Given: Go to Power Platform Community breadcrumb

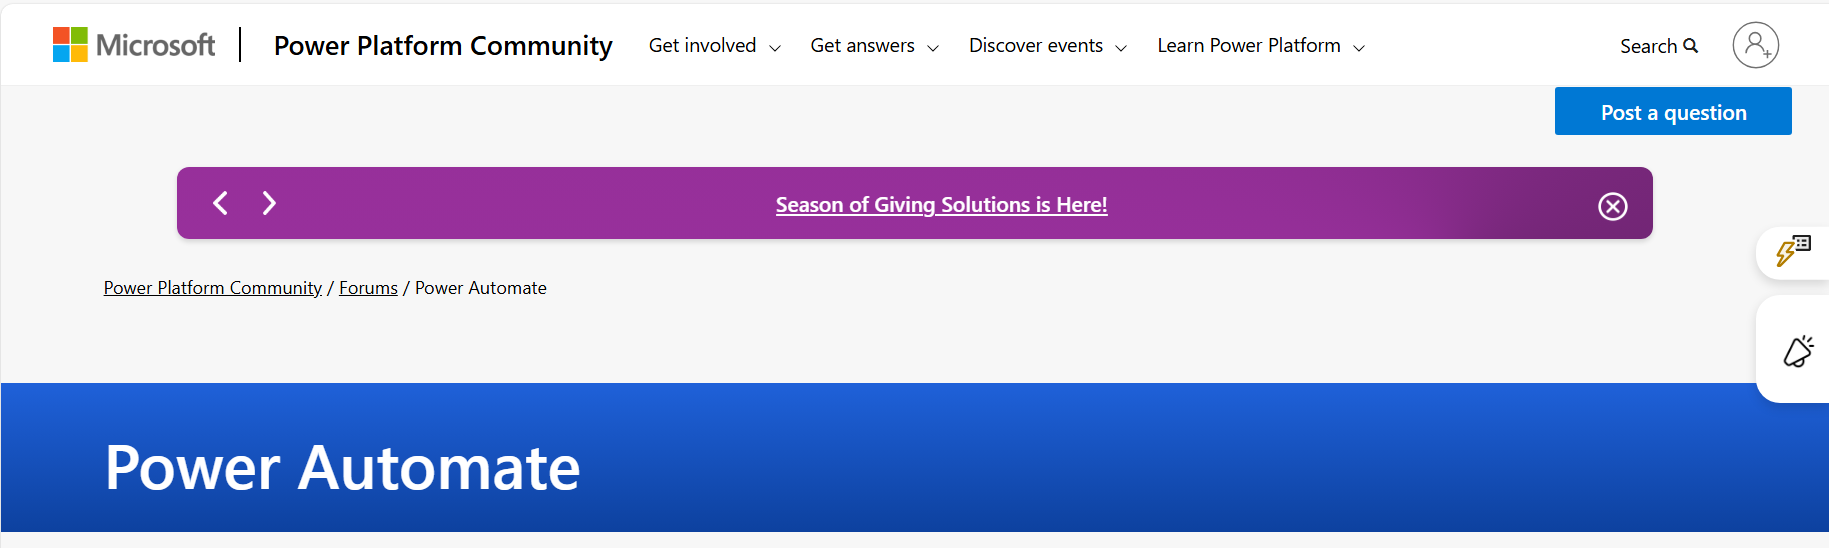Looking at the screenshot, I should click(x=213, y=288).
